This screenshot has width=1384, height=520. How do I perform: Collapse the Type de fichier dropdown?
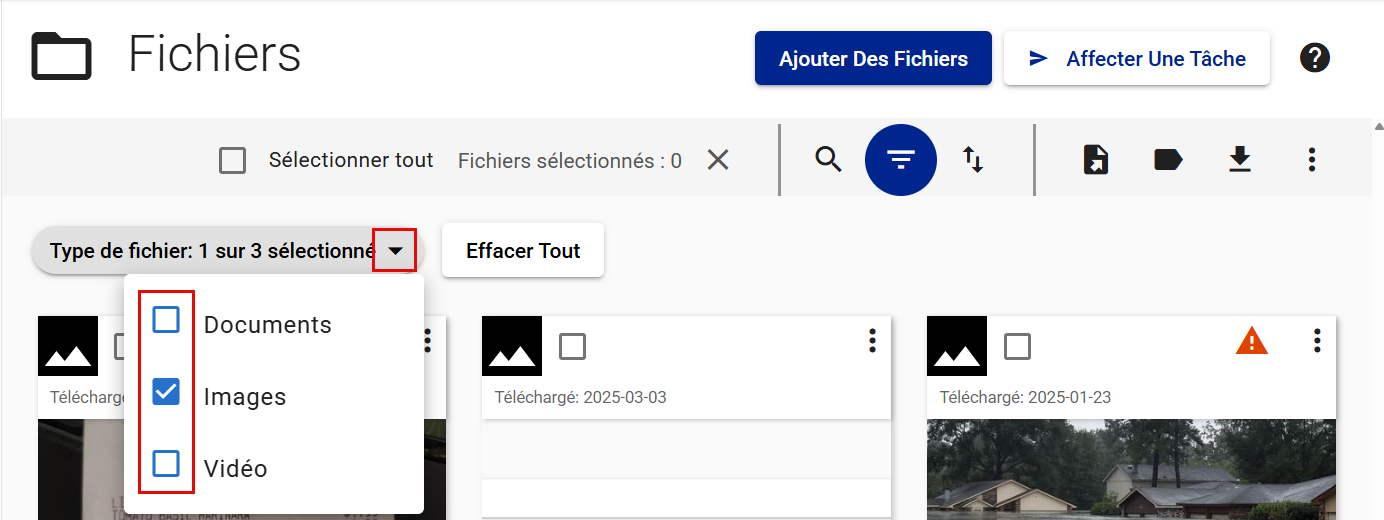click(395, 250)
